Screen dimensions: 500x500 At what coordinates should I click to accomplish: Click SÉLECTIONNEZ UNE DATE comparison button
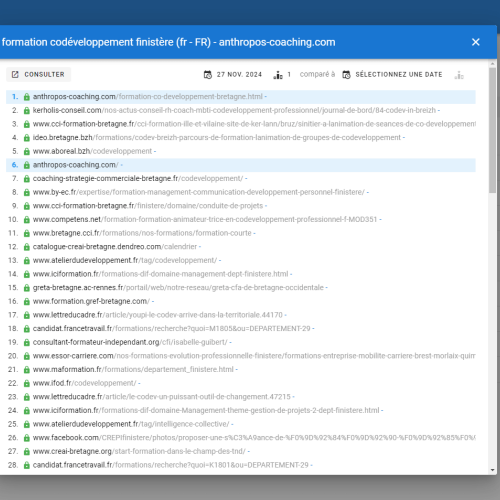pos(393,74)
